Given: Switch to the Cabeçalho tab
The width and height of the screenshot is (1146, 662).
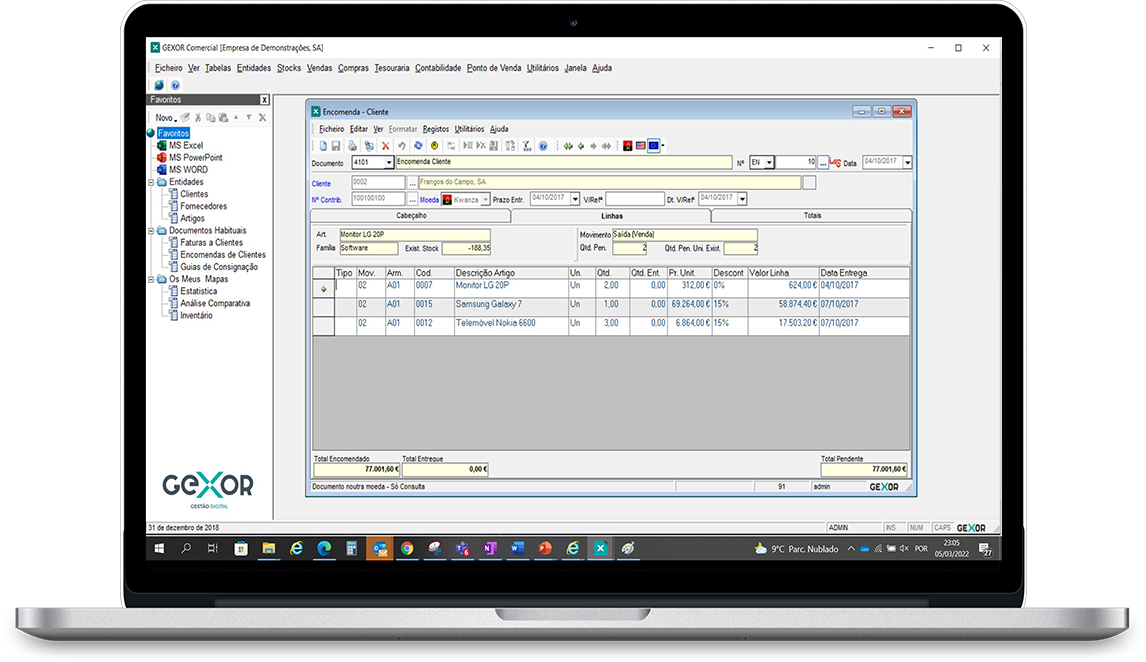Looking at the screenshot, I should [409, 215].
